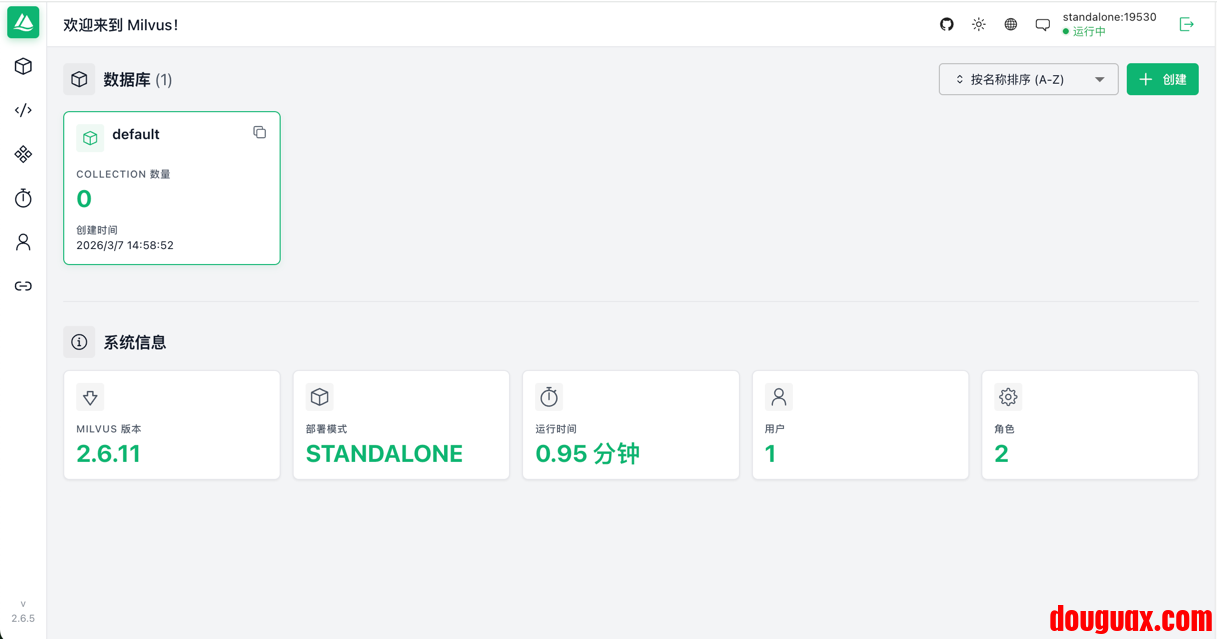Open the timer sidebar icon
Screen dimensions: 1217x639
coord(23,198)
